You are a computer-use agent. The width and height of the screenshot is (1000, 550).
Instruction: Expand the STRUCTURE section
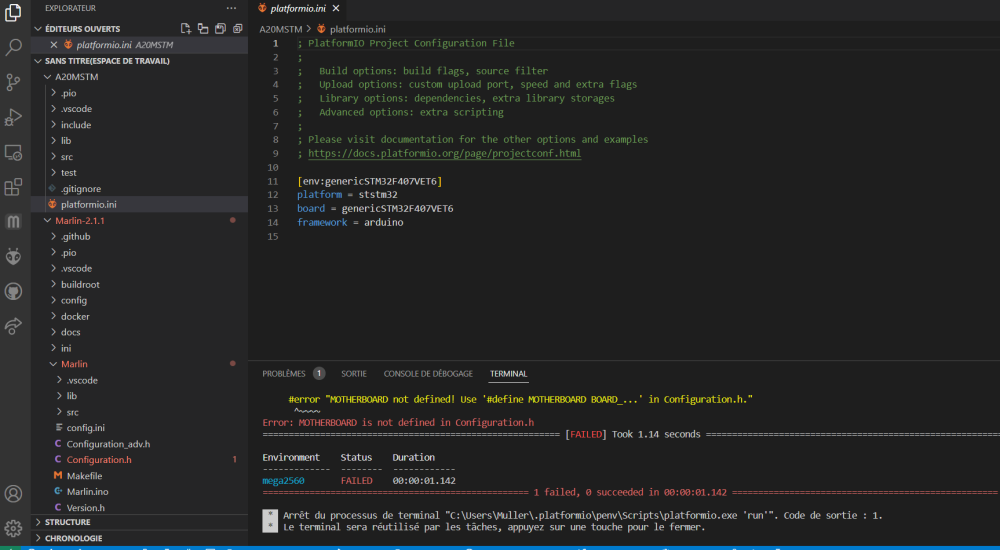[67, 522]
